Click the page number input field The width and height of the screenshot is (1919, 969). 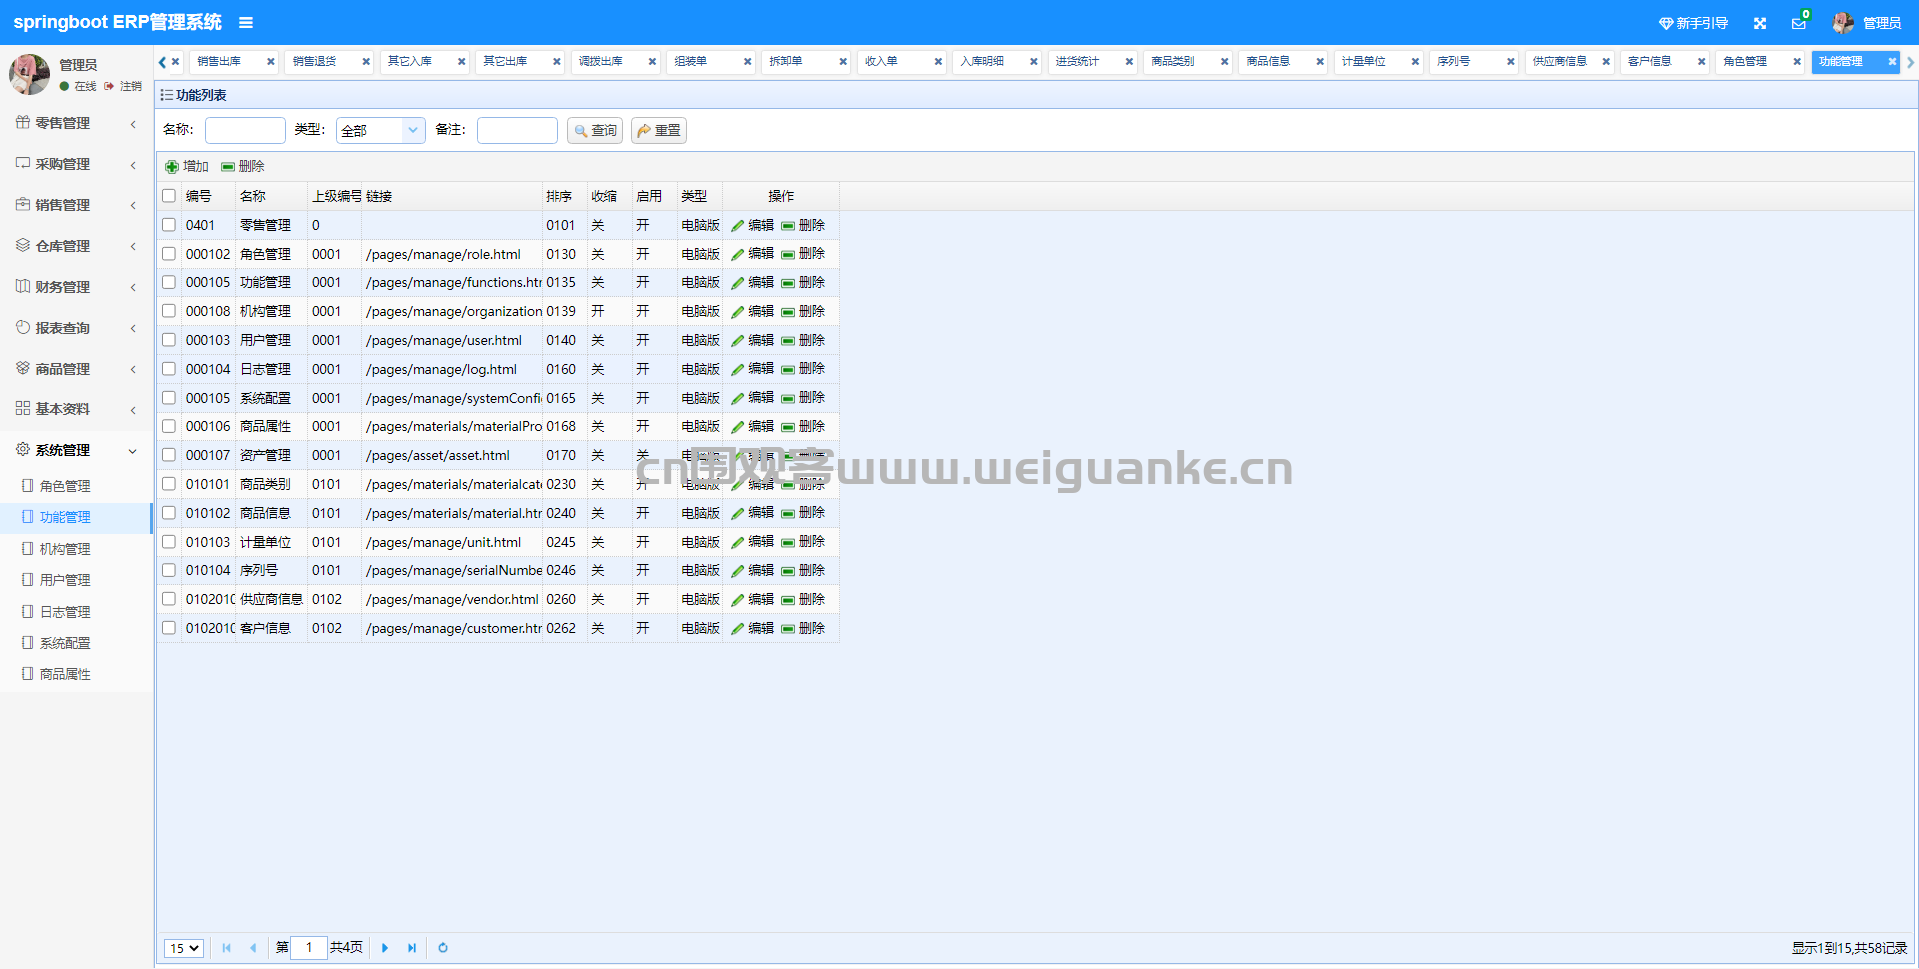click(309, 948)
